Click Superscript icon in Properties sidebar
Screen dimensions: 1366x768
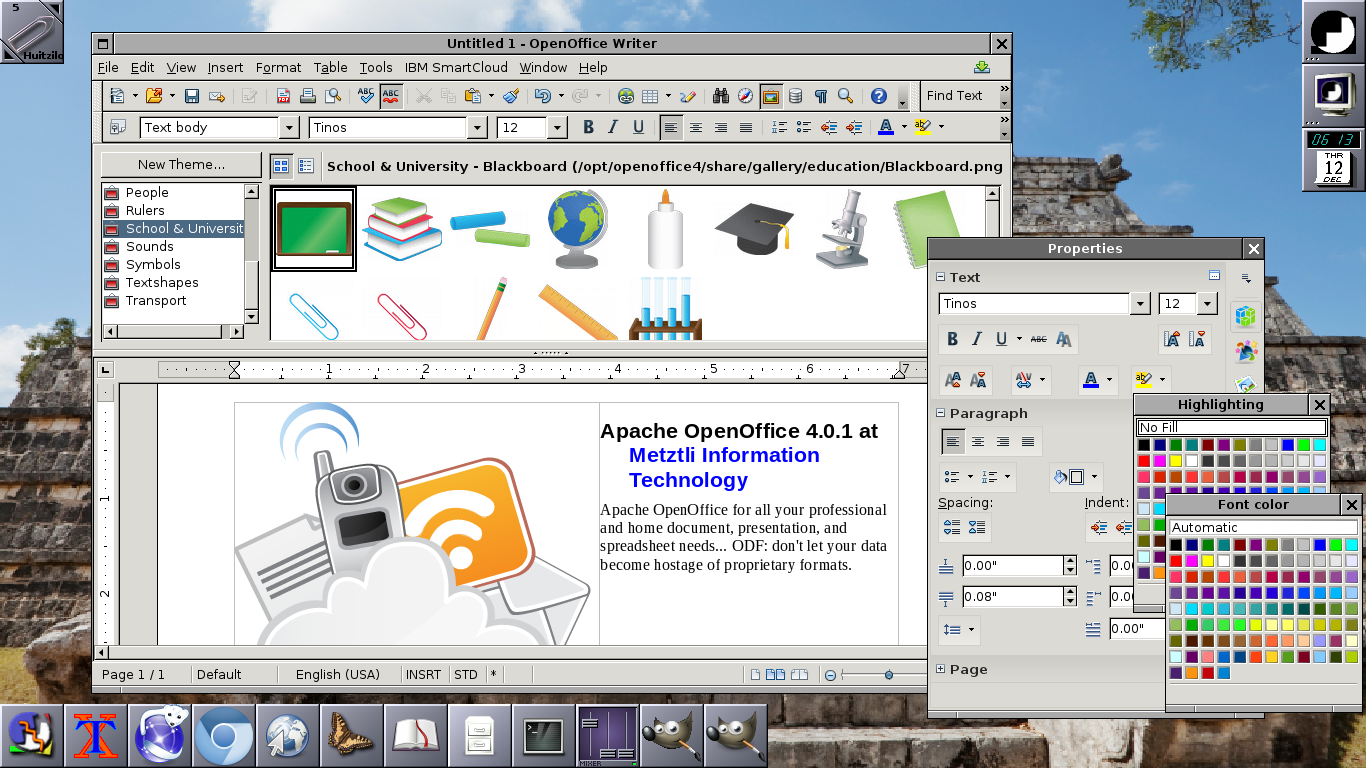click(x=953, y=380)
